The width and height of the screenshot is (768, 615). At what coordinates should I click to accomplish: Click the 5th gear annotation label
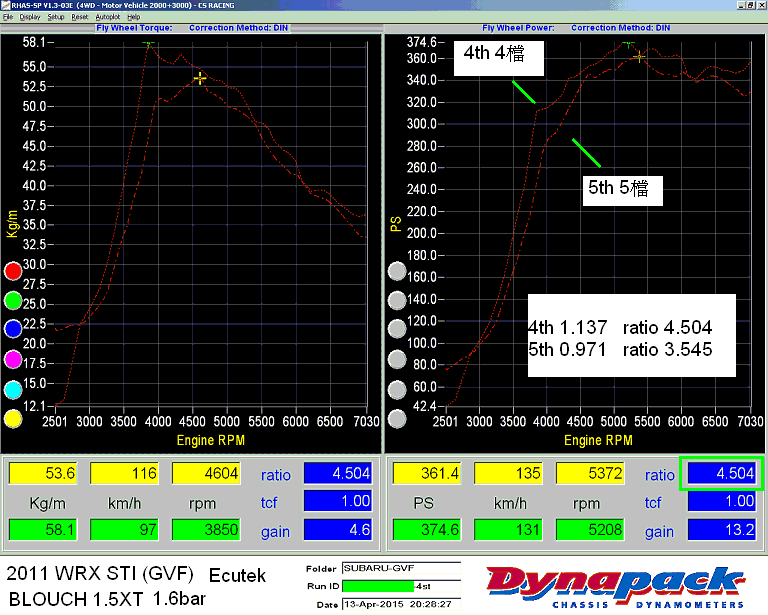click(623, 191)
